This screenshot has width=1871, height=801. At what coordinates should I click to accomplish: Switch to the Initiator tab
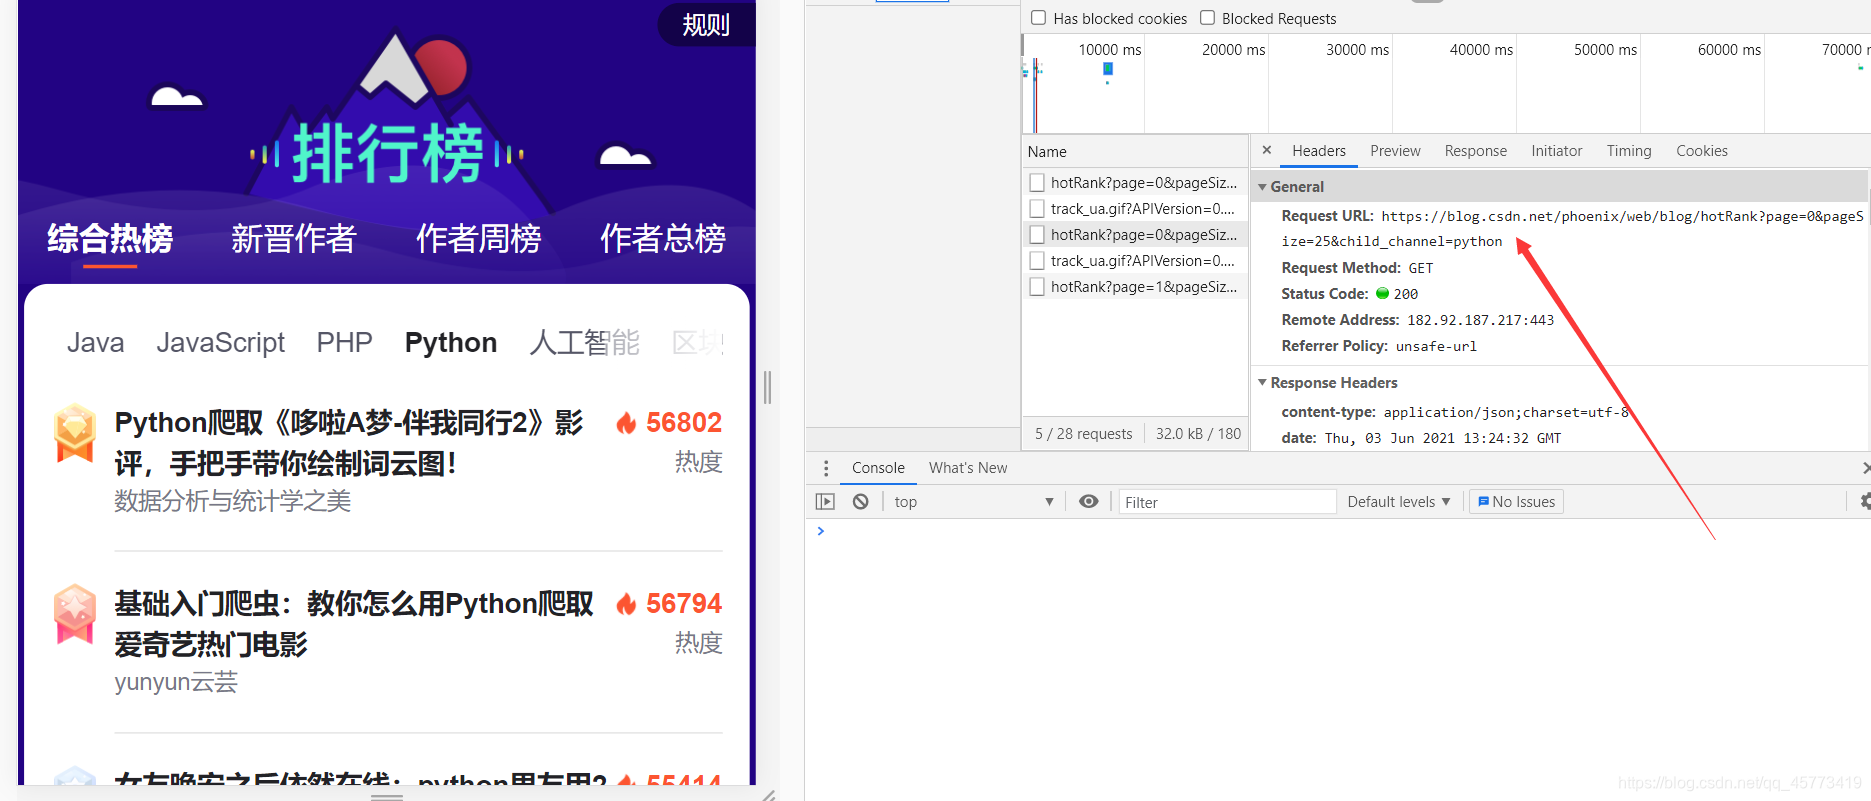1556,151
